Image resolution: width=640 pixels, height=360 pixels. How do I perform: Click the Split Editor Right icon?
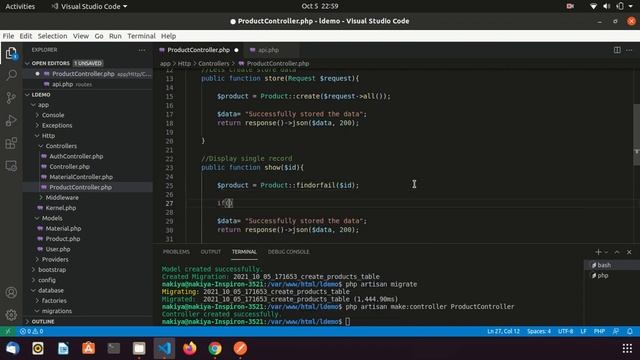[617, 50]
